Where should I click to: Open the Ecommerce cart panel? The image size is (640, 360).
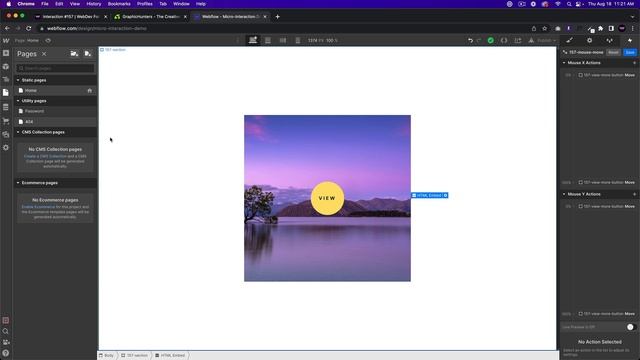pyautogui.click(x=6, y=121)
